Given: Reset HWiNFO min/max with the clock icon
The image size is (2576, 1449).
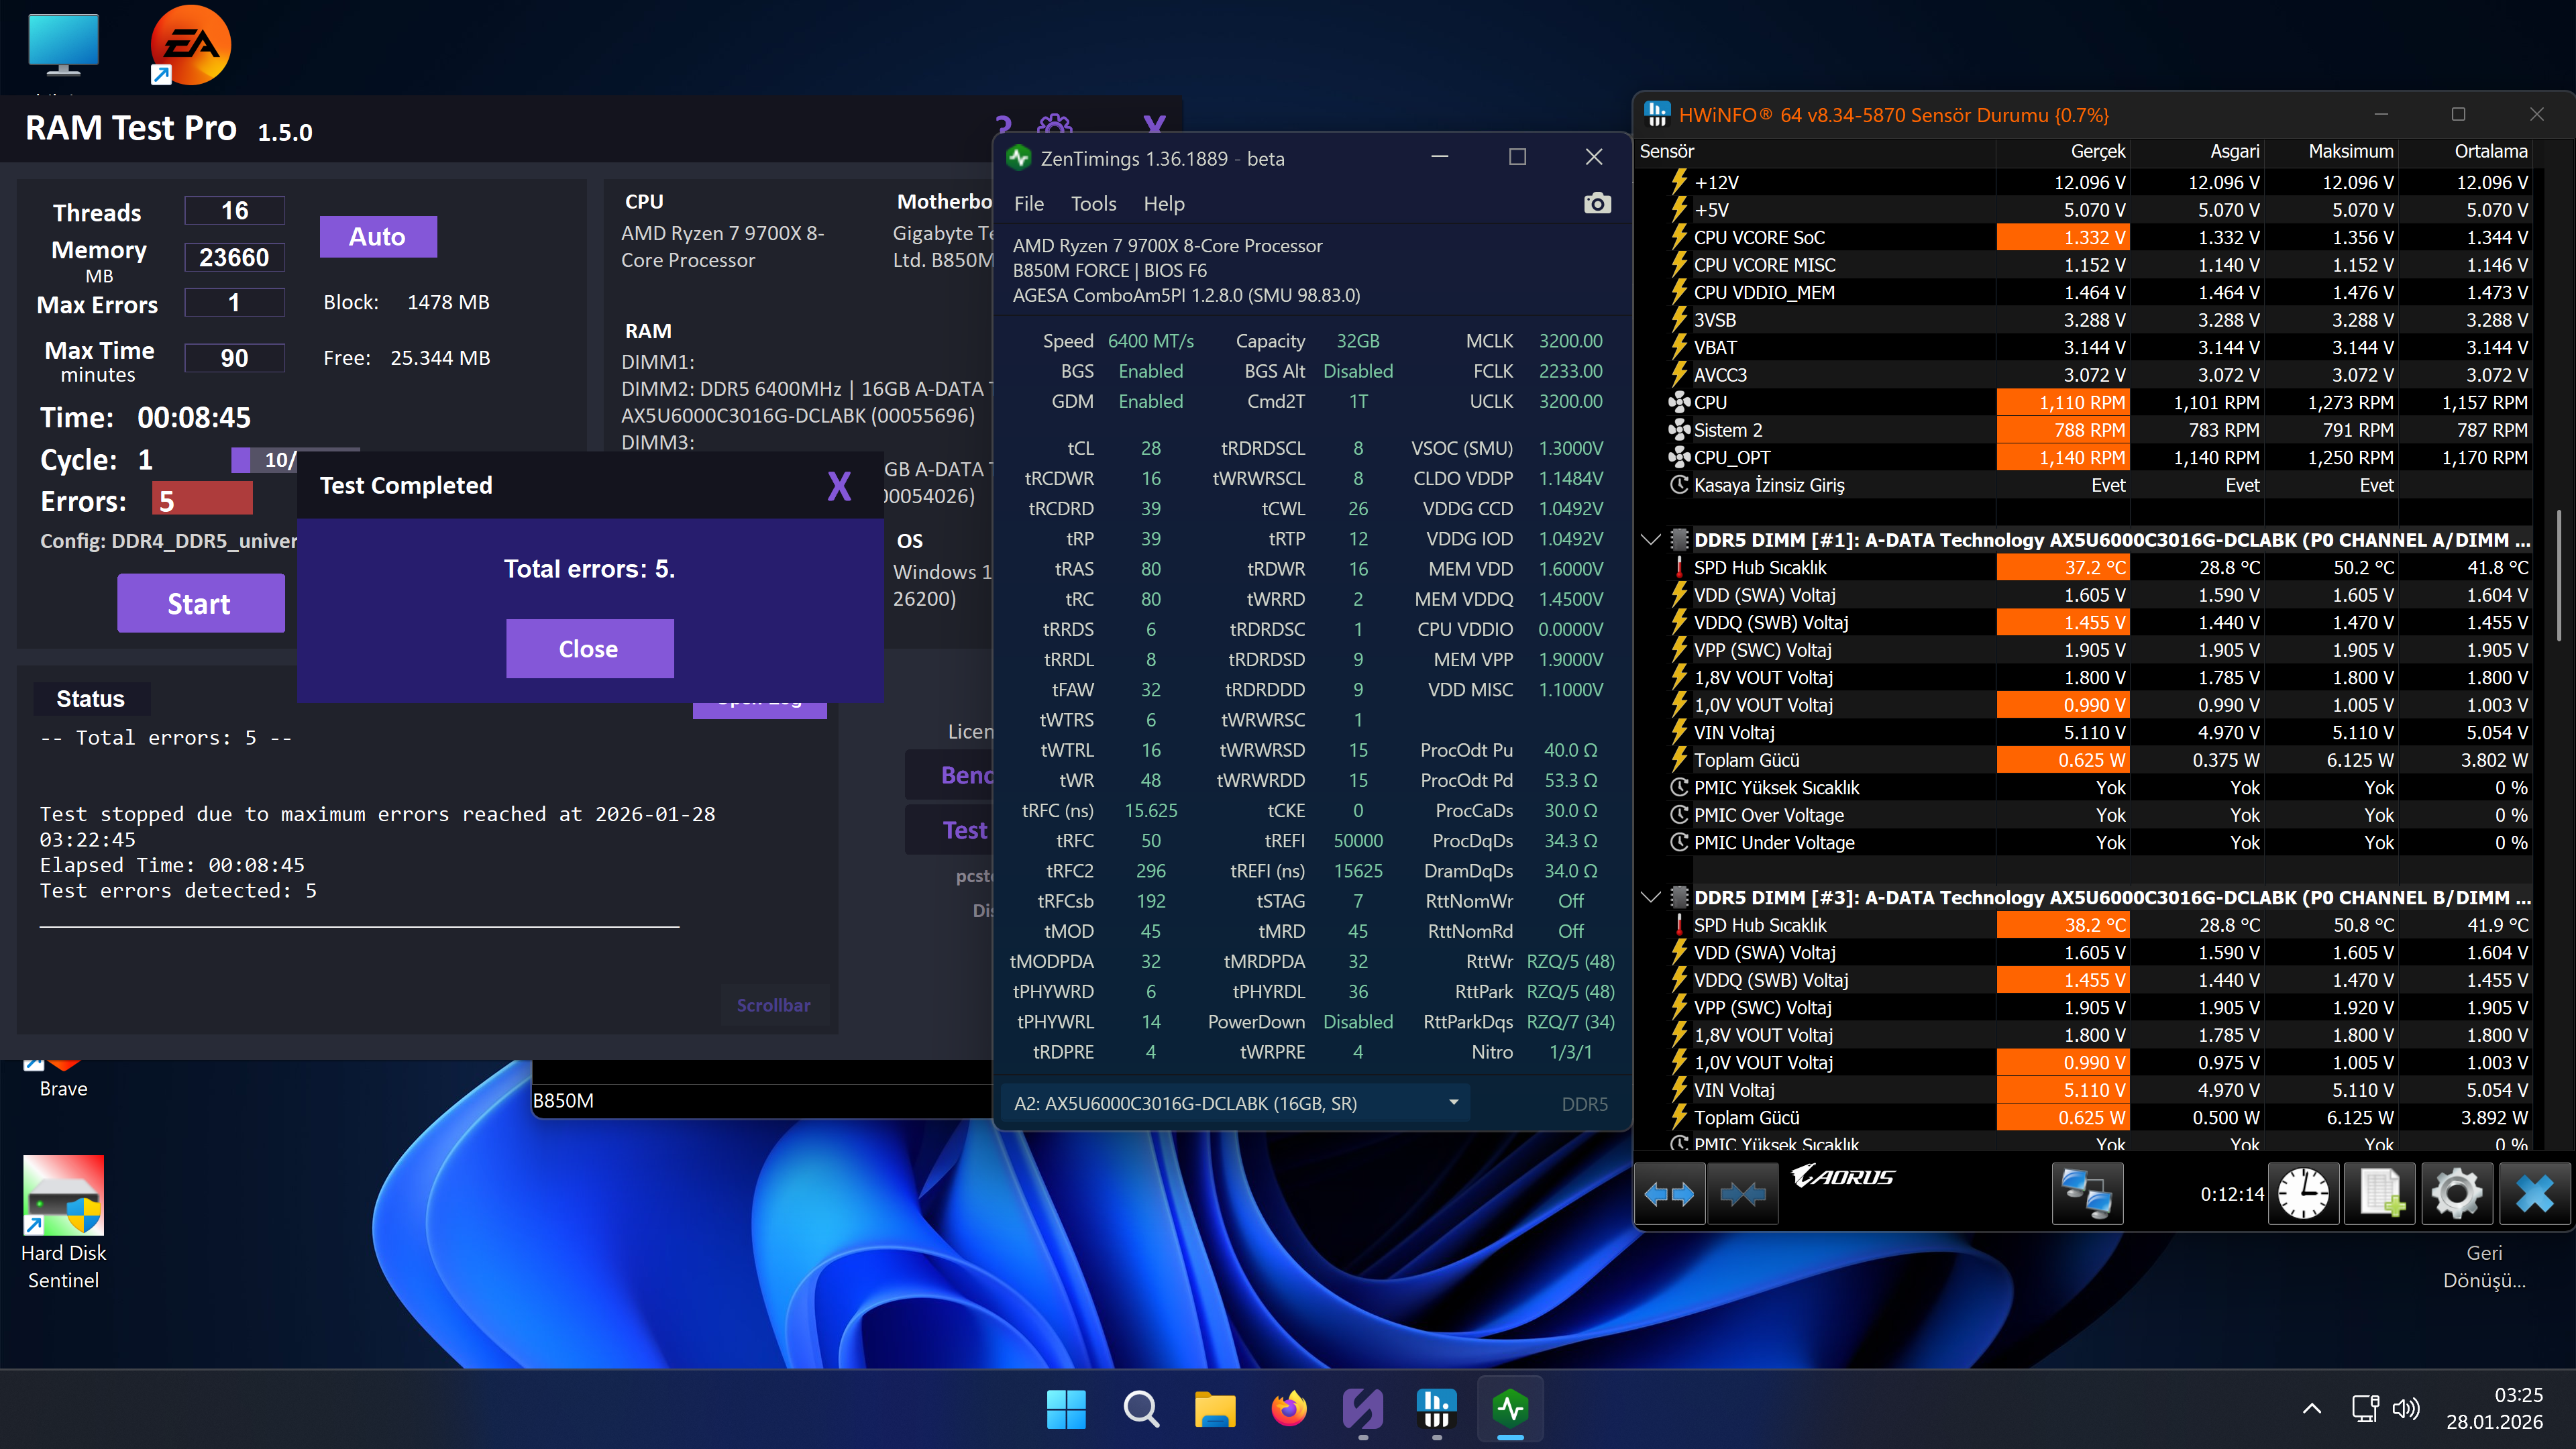Looking at the screenshot, I should tap(2303, 1194).
